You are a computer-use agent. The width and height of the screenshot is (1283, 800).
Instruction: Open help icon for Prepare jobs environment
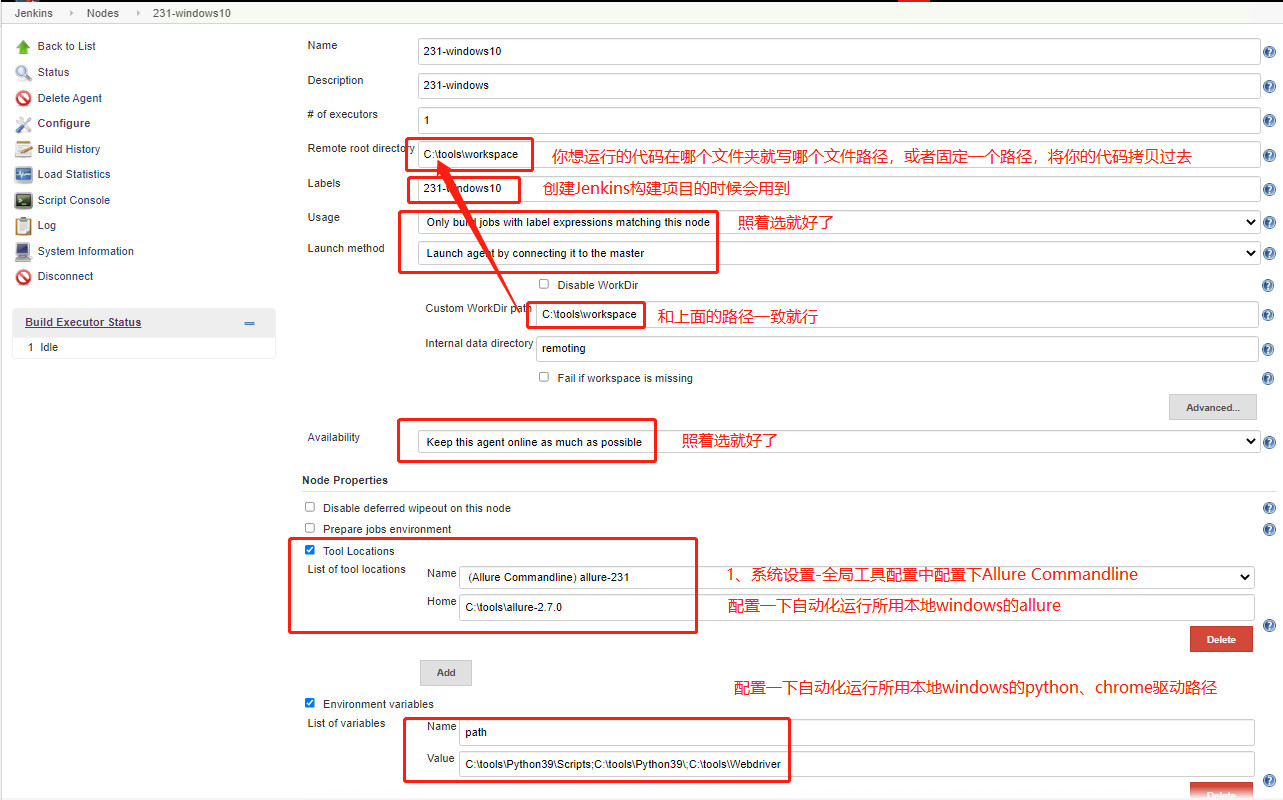(x=1269, y=530)
